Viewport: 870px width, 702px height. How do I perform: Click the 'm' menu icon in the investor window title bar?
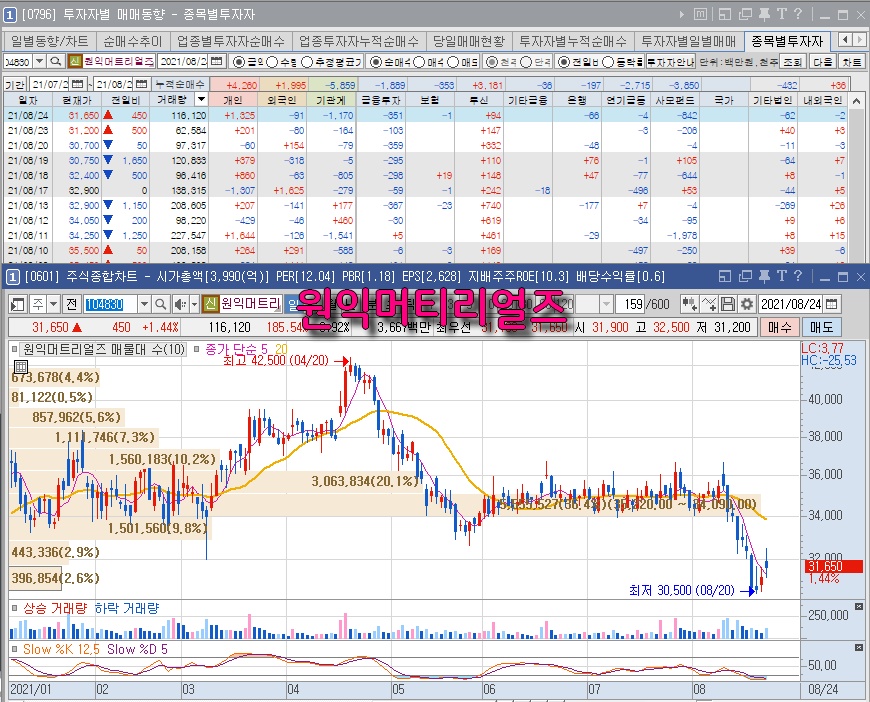[701, 14]
